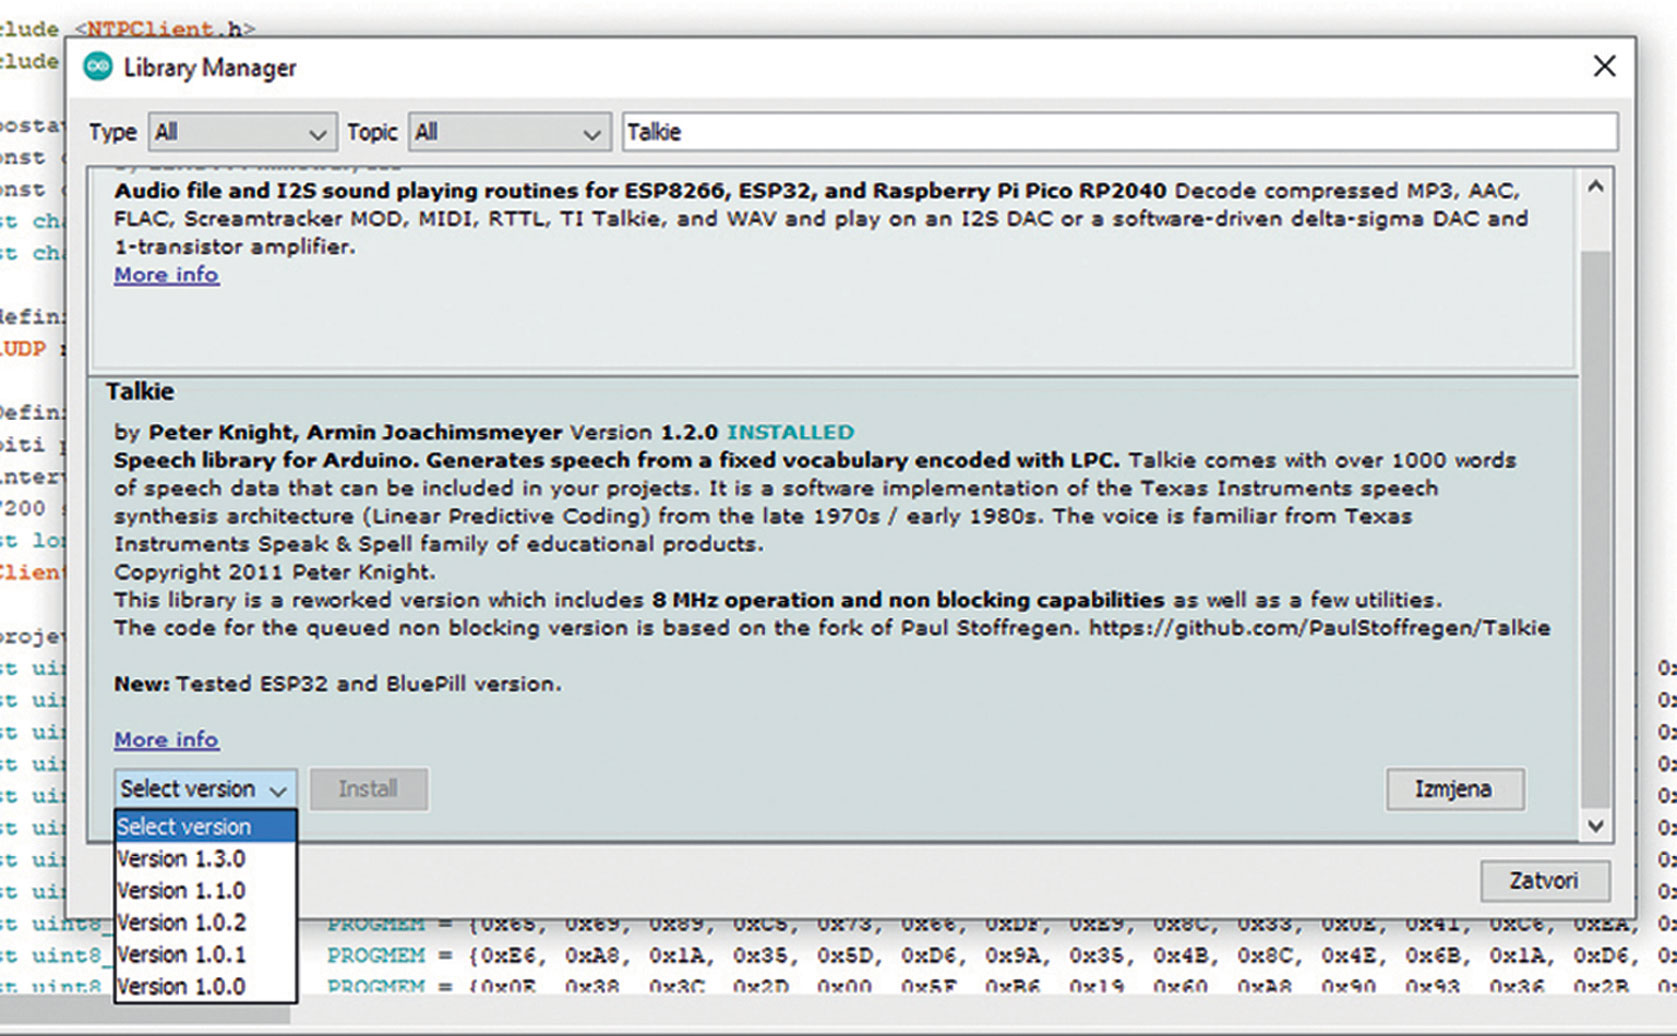Screen dimensions: 1677x1036
Task: Pick Version 1.0.2 from the list
Action: [205, 923]
